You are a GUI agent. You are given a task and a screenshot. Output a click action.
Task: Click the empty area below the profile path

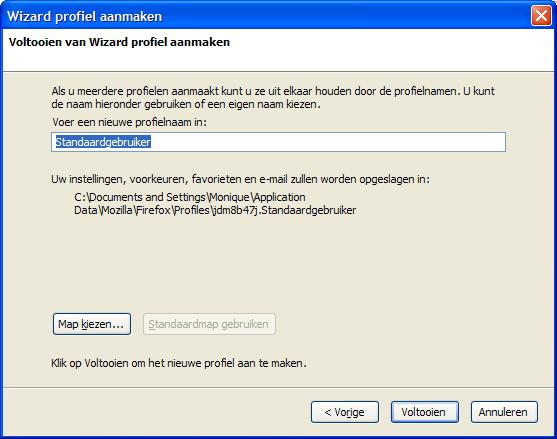point(277,263)
